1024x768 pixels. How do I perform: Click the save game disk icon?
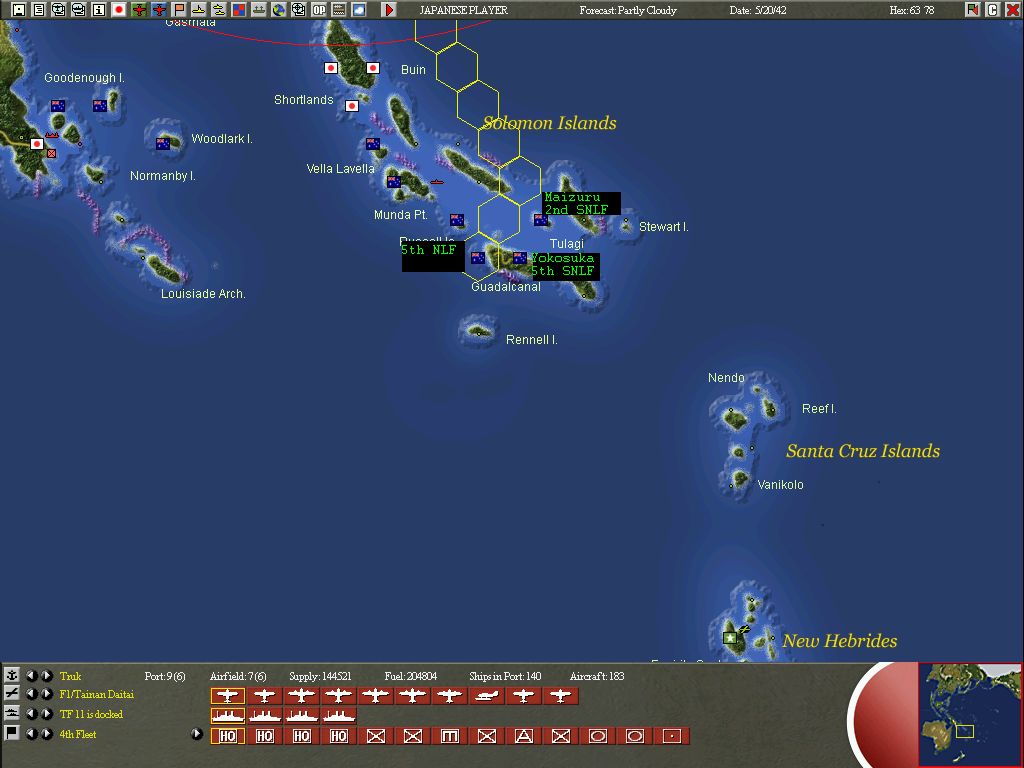(19, 10)
